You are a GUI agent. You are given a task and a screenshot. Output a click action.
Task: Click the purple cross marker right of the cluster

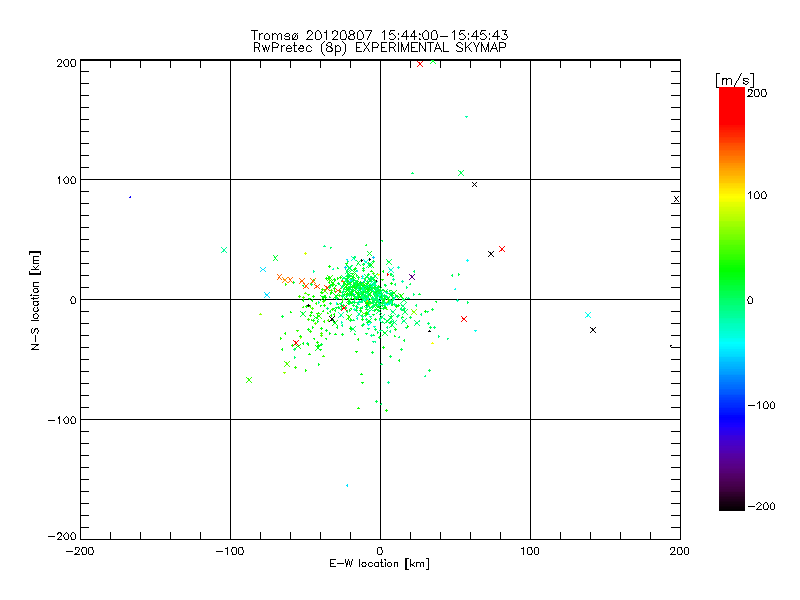(x=412, y=277)
